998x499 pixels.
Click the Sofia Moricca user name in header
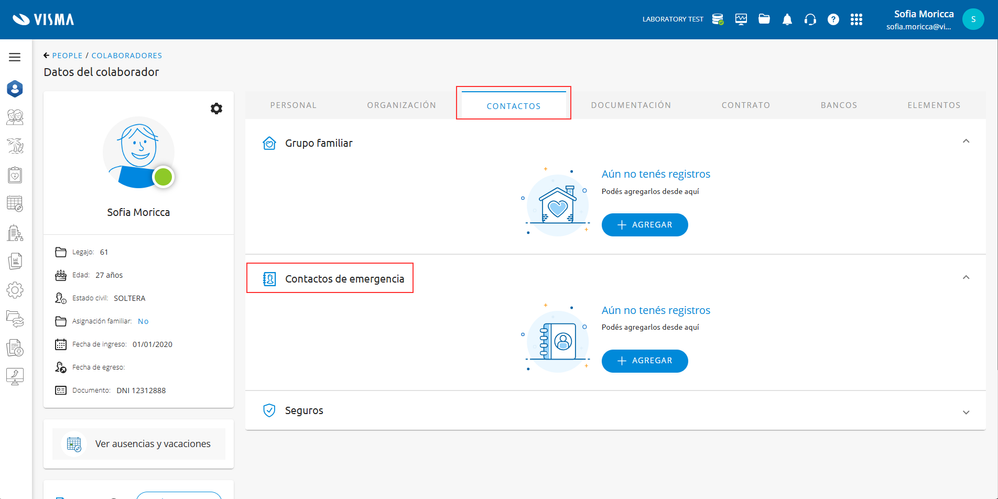click(x=924, y=13)
